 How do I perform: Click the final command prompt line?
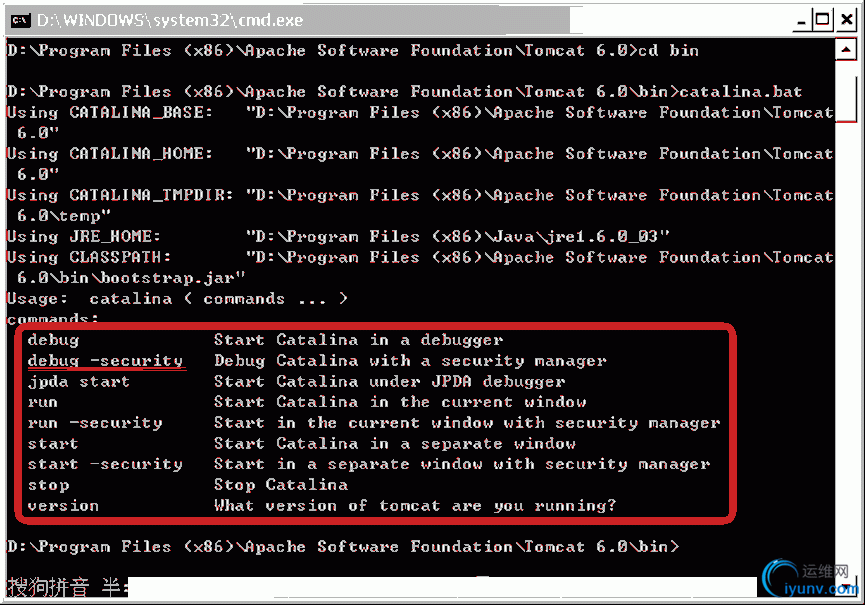343,547
